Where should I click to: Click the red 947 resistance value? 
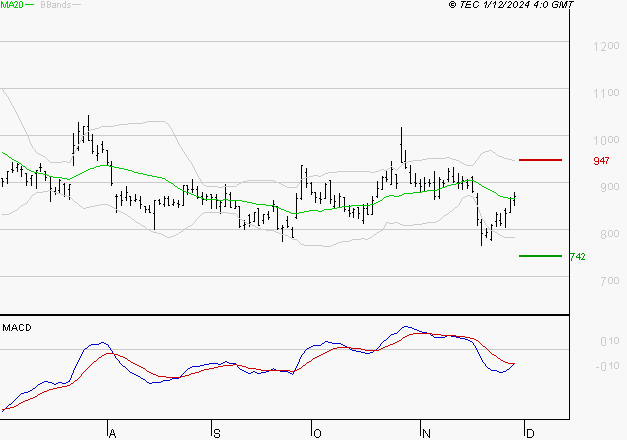pos(601,161)
